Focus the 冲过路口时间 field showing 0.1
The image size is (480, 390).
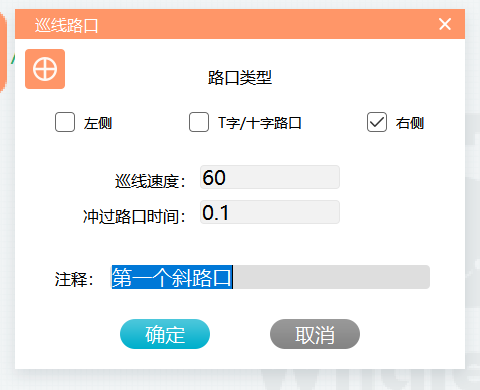[x=270, y=212]
